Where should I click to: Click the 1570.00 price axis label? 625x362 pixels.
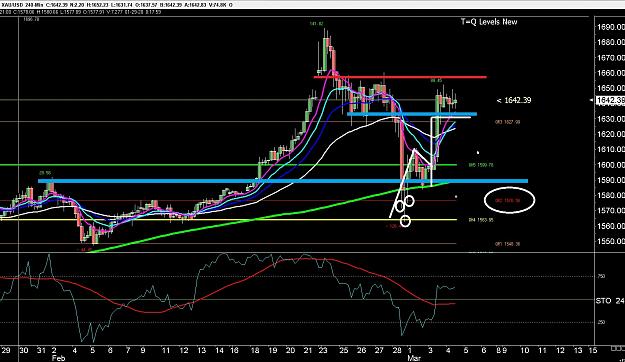611,211
